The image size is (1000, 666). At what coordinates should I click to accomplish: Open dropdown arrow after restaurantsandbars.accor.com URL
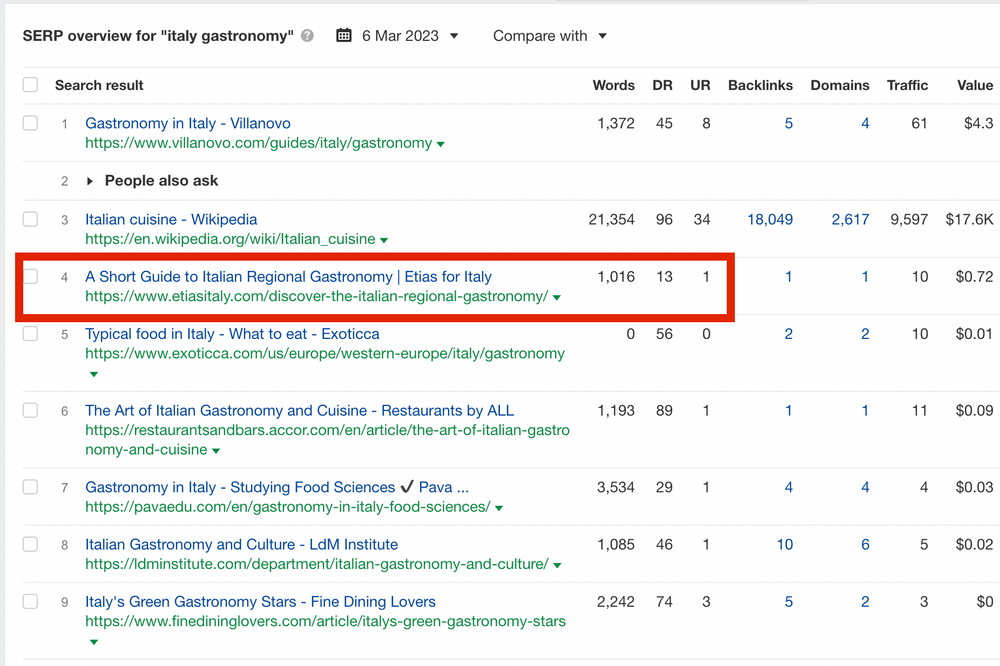point(216,451)
